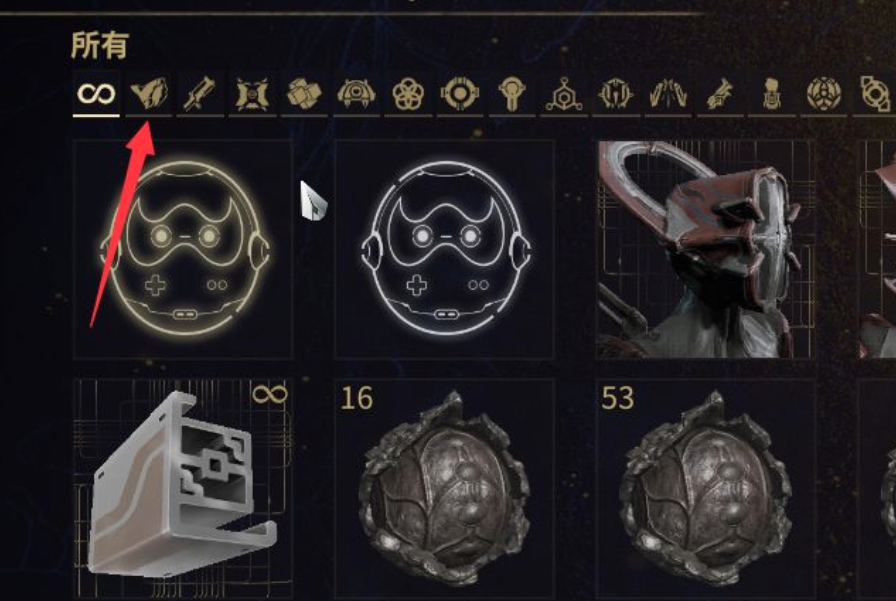896x601 pixels.
Task: Select the white robot face item
Action: (445, 249)
